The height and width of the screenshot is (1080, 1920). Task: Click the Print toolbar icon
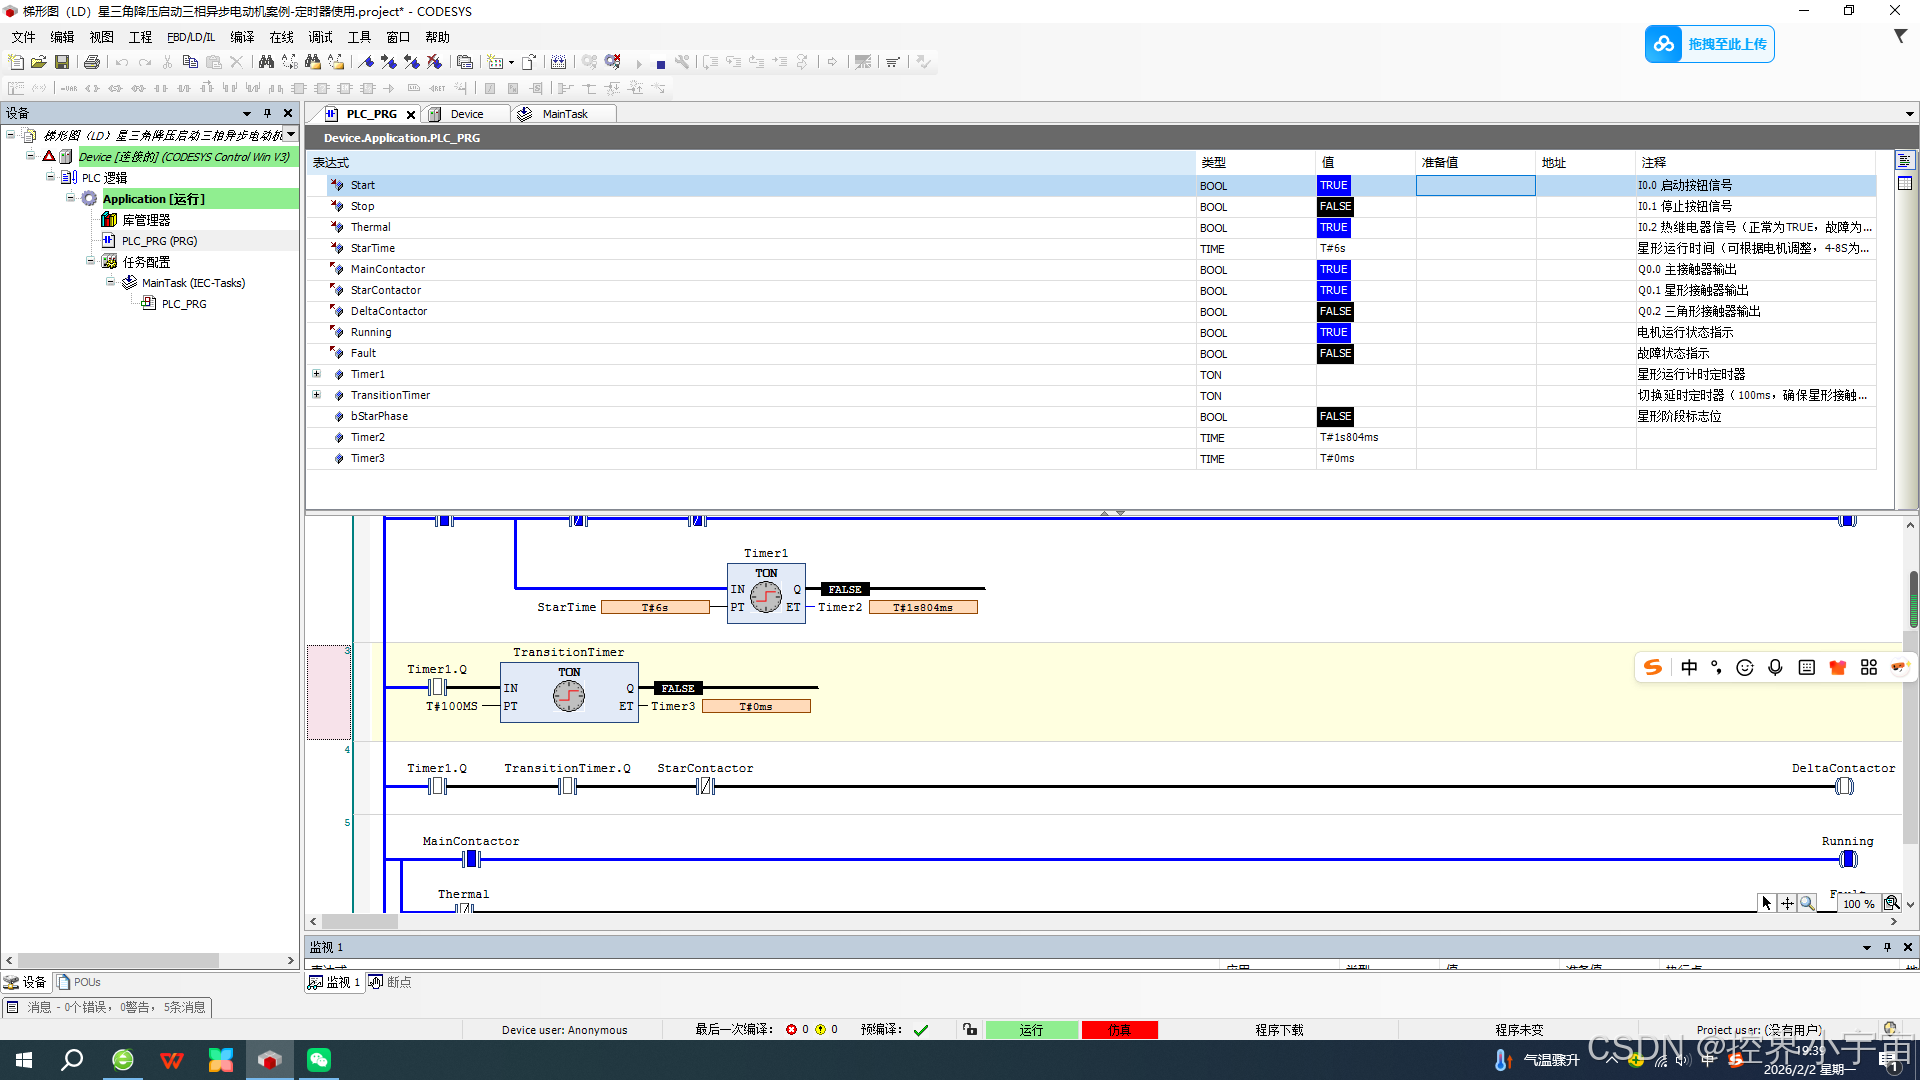92,62
